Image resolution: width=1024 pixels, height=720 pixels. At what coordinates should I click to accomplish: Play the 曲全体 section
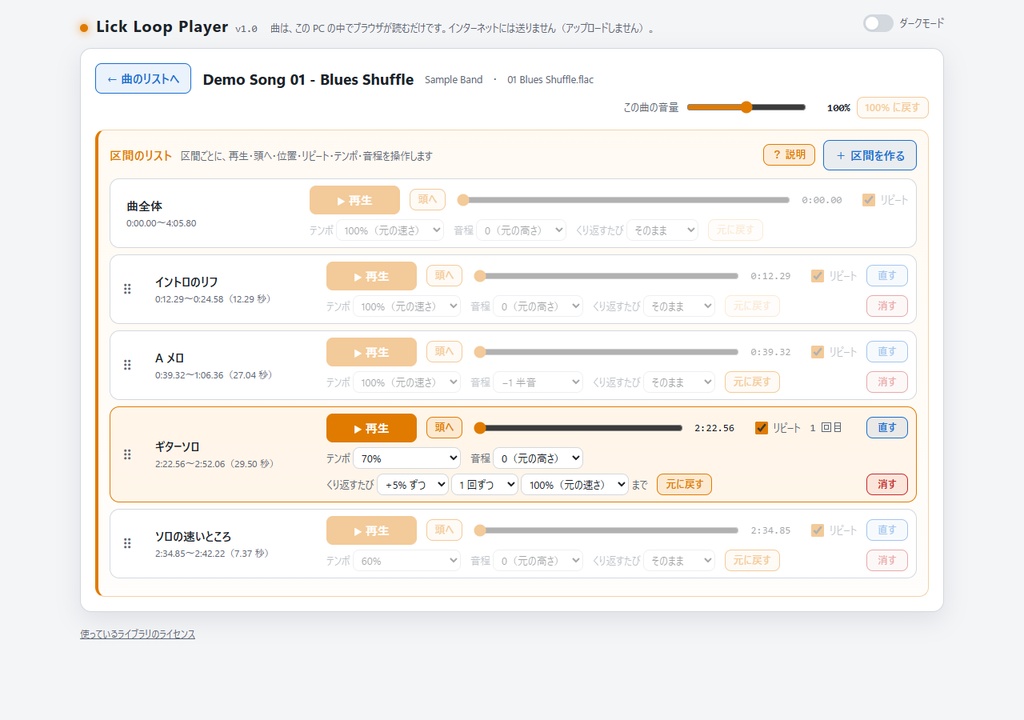355,200
